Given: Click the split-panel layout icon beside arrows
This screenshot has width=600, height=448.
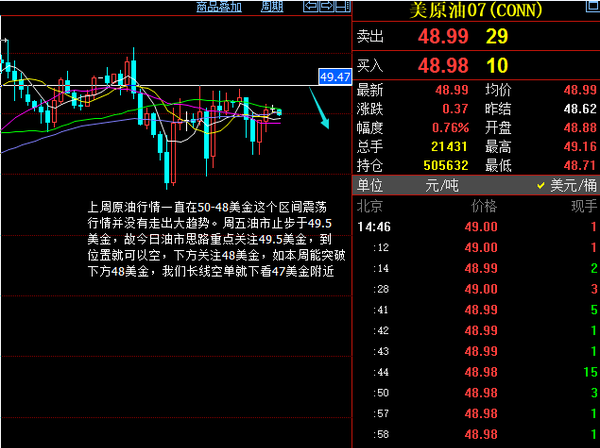Looking at the screenshot, I should (343, 6).
